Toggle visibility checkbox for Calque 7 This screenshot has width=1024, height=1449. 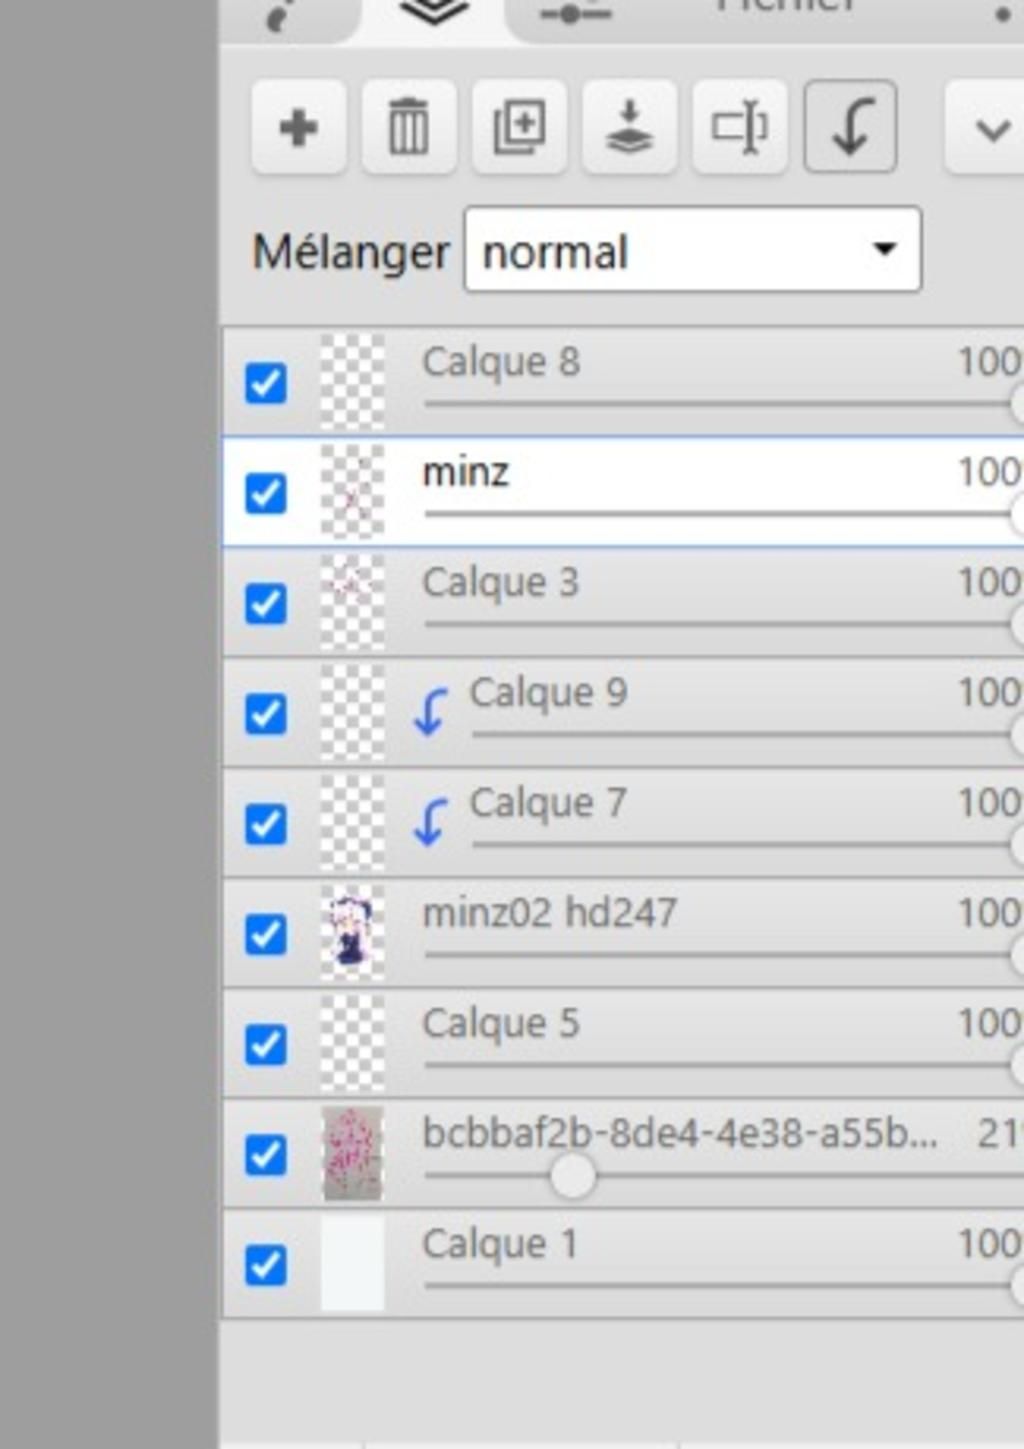point(266,824)
